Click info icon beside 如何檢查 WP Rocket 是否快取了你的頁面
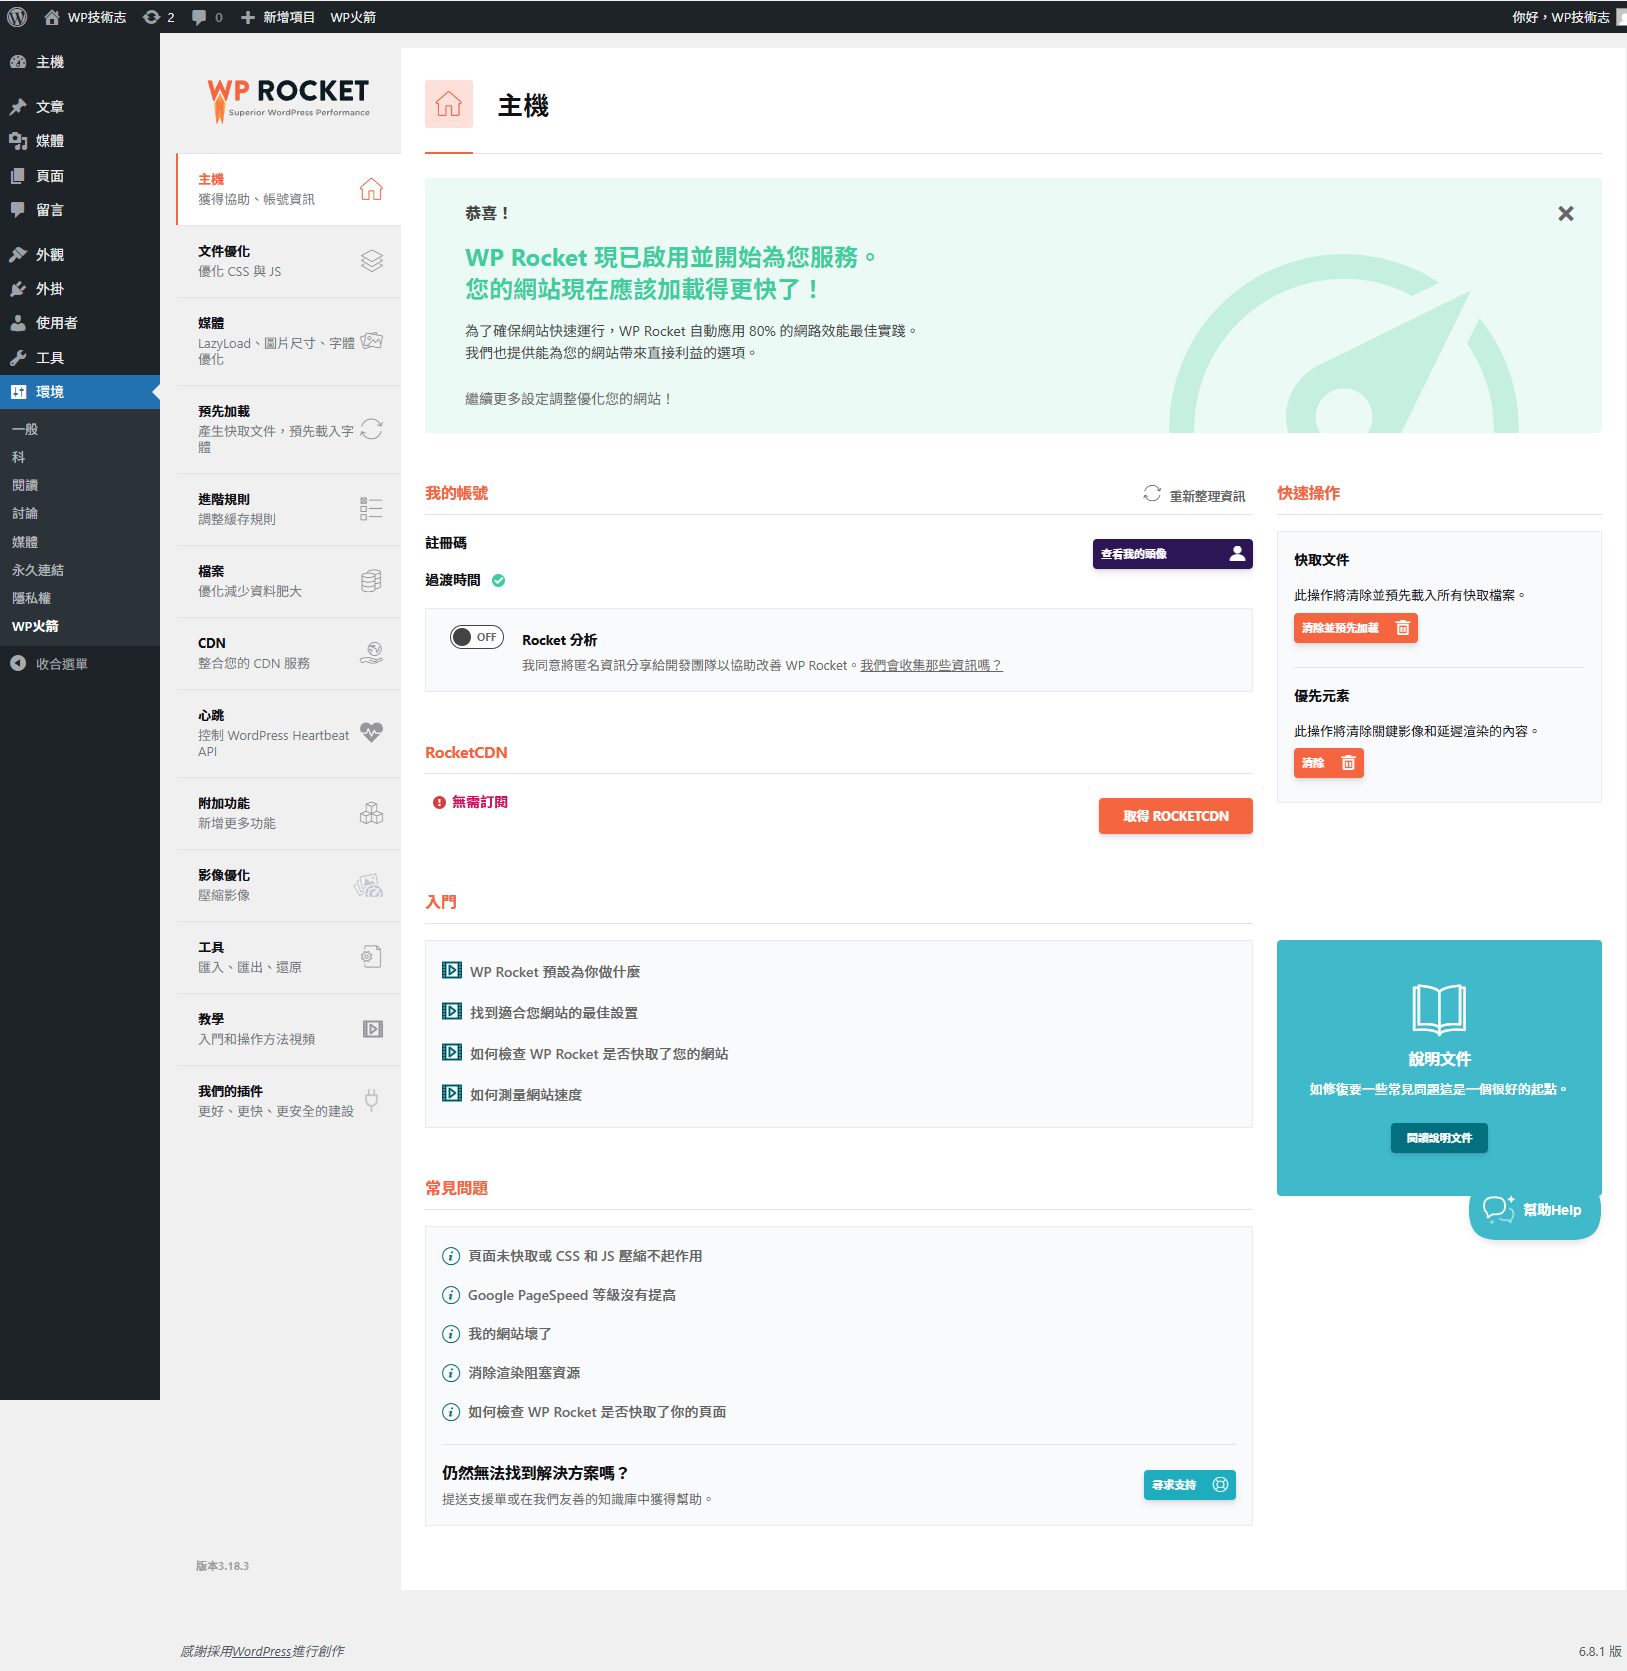 click(x=451, y=1412)
